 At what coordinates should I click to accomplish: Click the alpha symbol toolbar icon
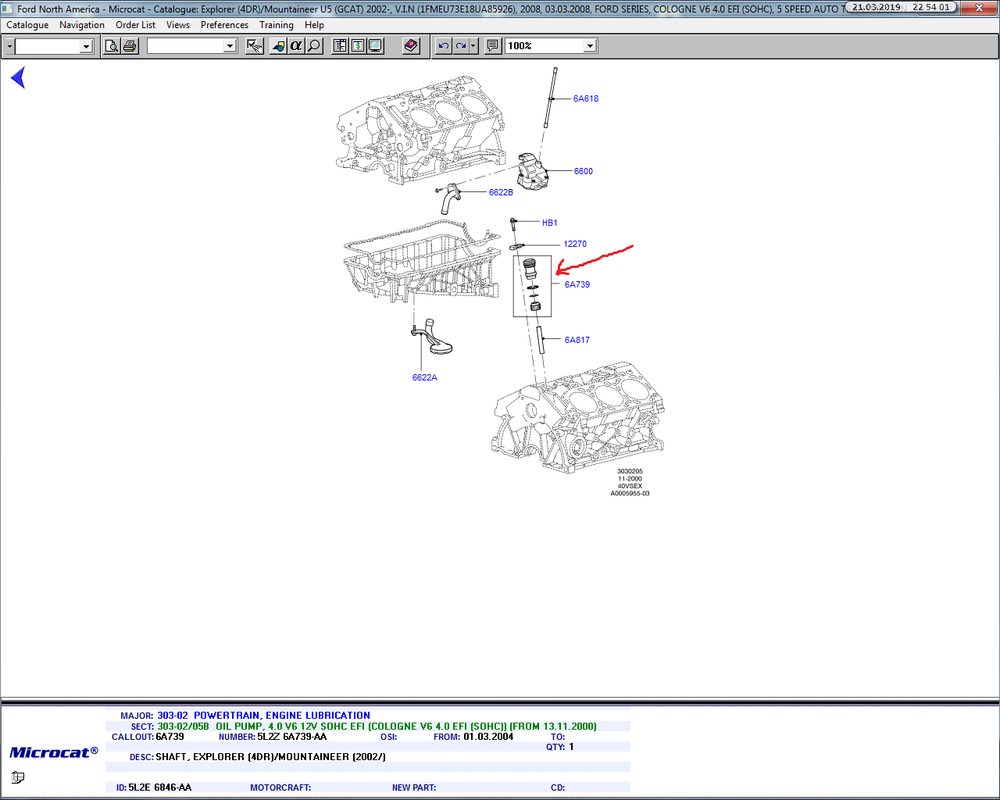(x=296, y=46)
